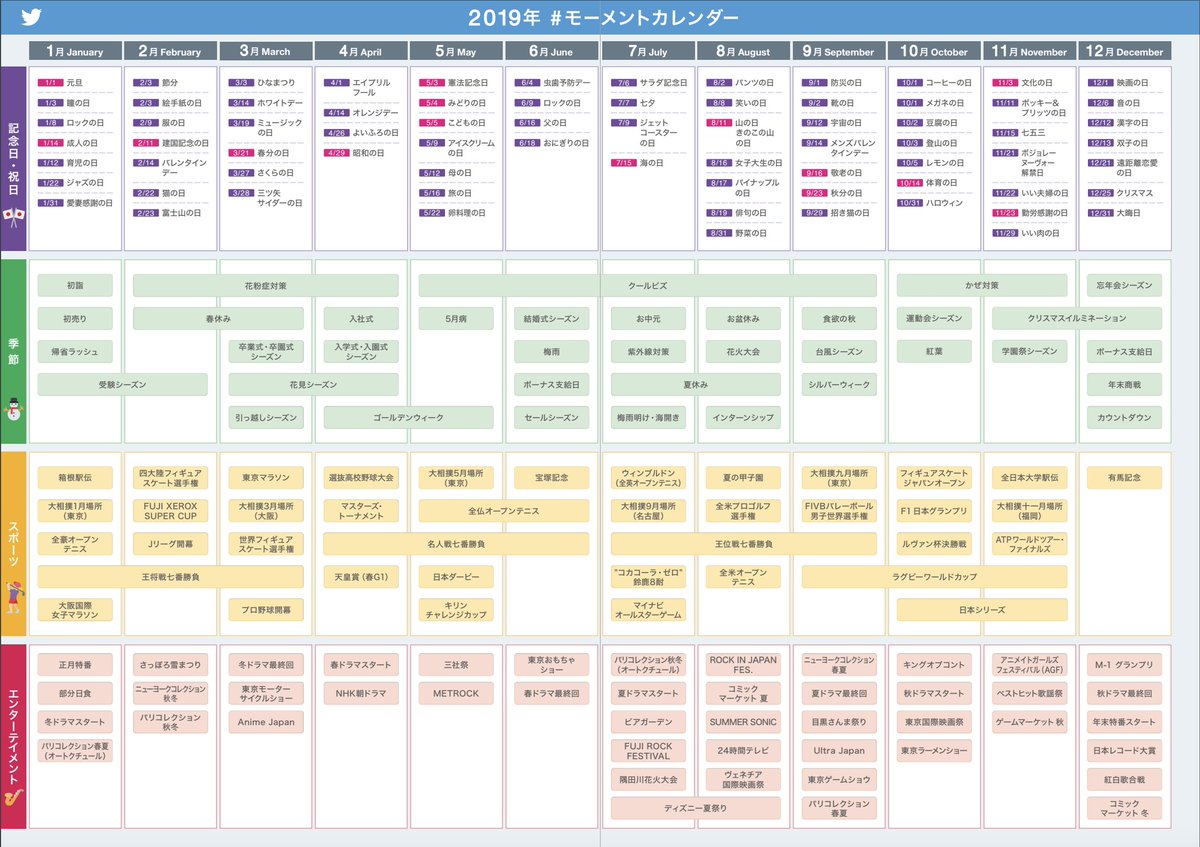Click the Anime Japan box
Image resolution: width=1200 pixels, height=847 pixels.
pyautogui.click(x=266, y=722)
